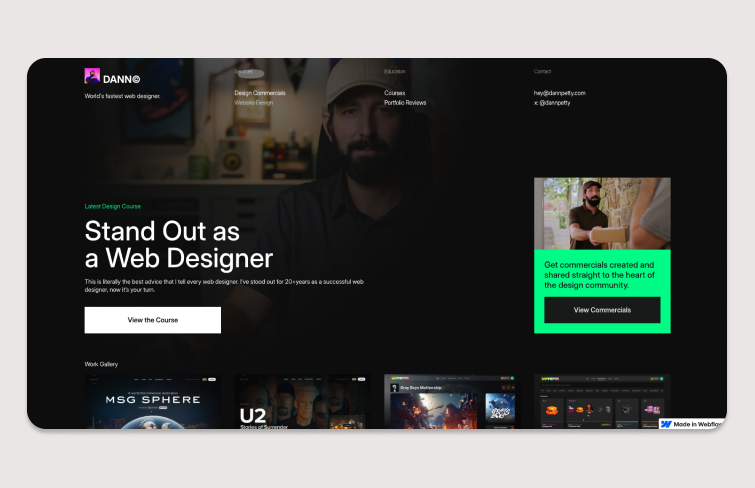Click the Latest Design Course label
The height and width of the screenshot is (488, 755).
(113, 206)
